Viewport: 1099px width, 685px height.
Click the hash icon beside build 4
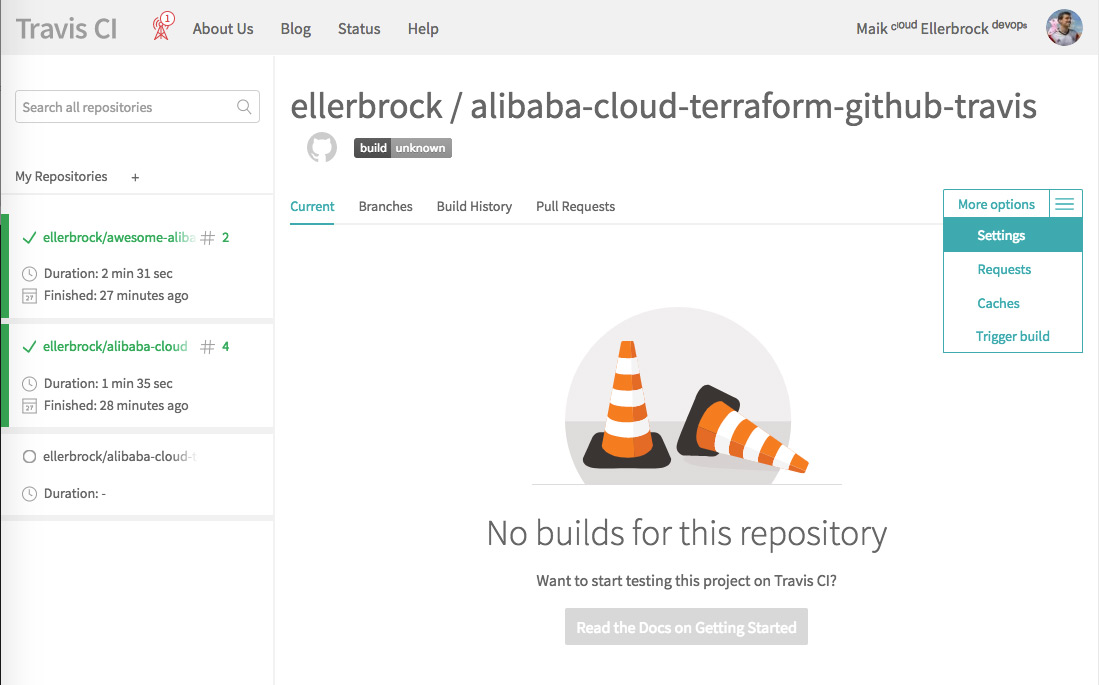[207, 346]
